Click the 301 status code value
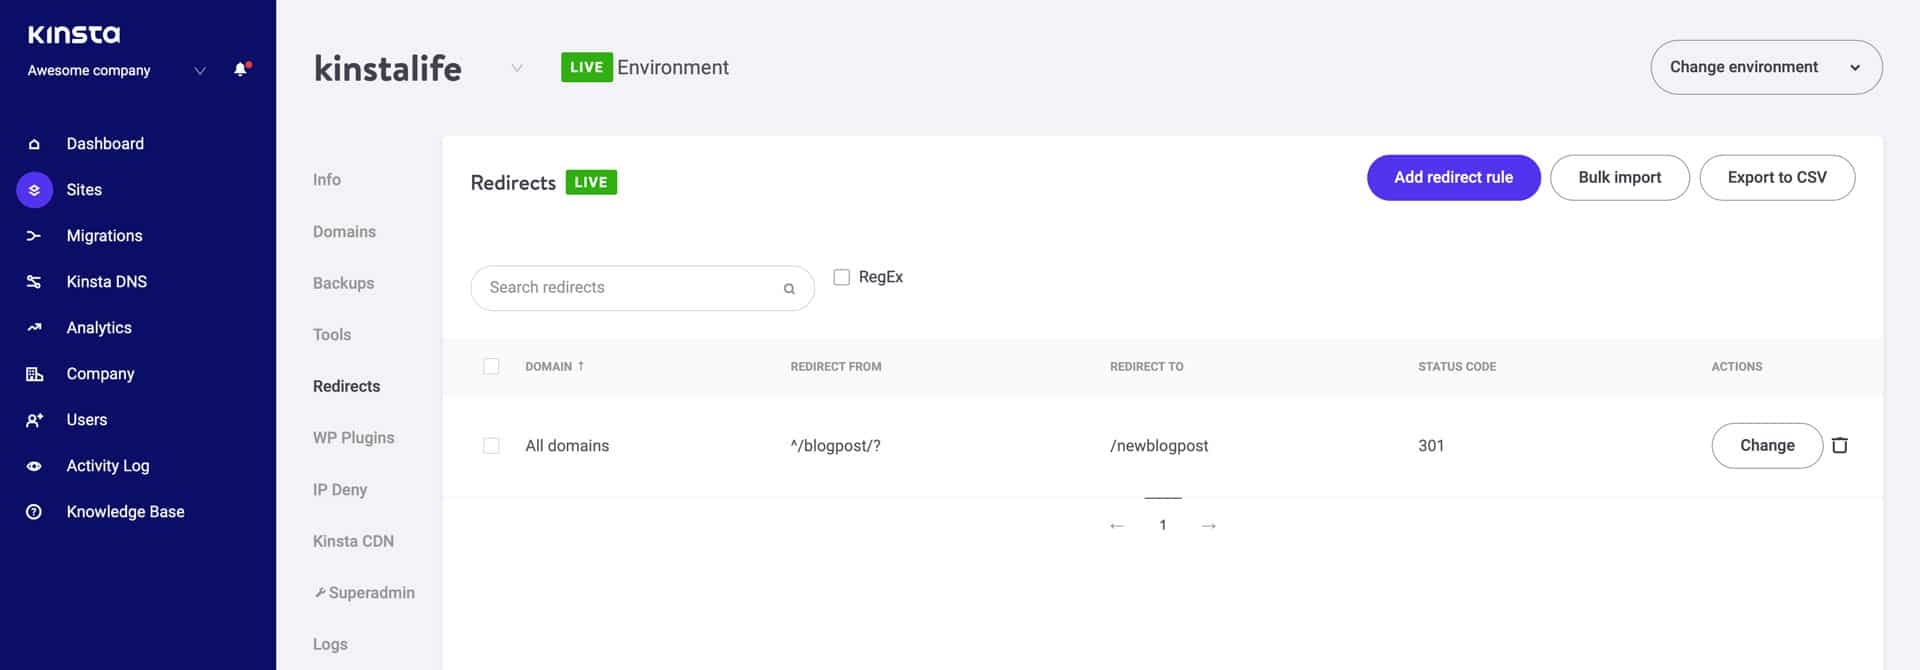The image size is (1920, 670). click(x=1431, y=446)
